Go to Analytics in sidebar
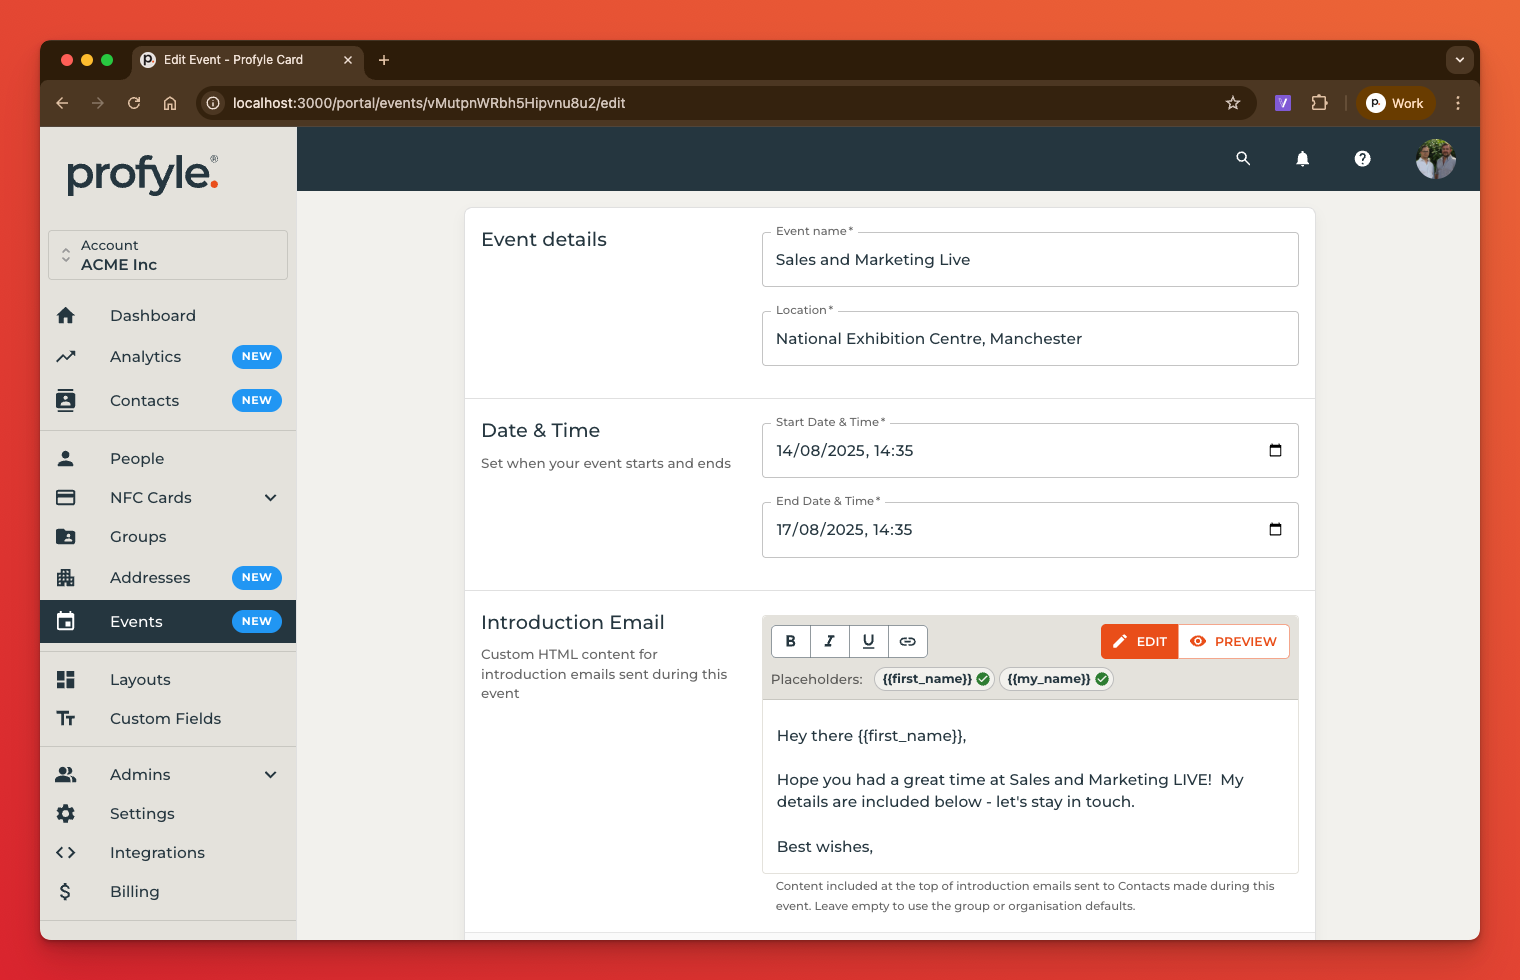Viewport: 1520px width, 980px height. pyautogui.click(x=145, y=357)
